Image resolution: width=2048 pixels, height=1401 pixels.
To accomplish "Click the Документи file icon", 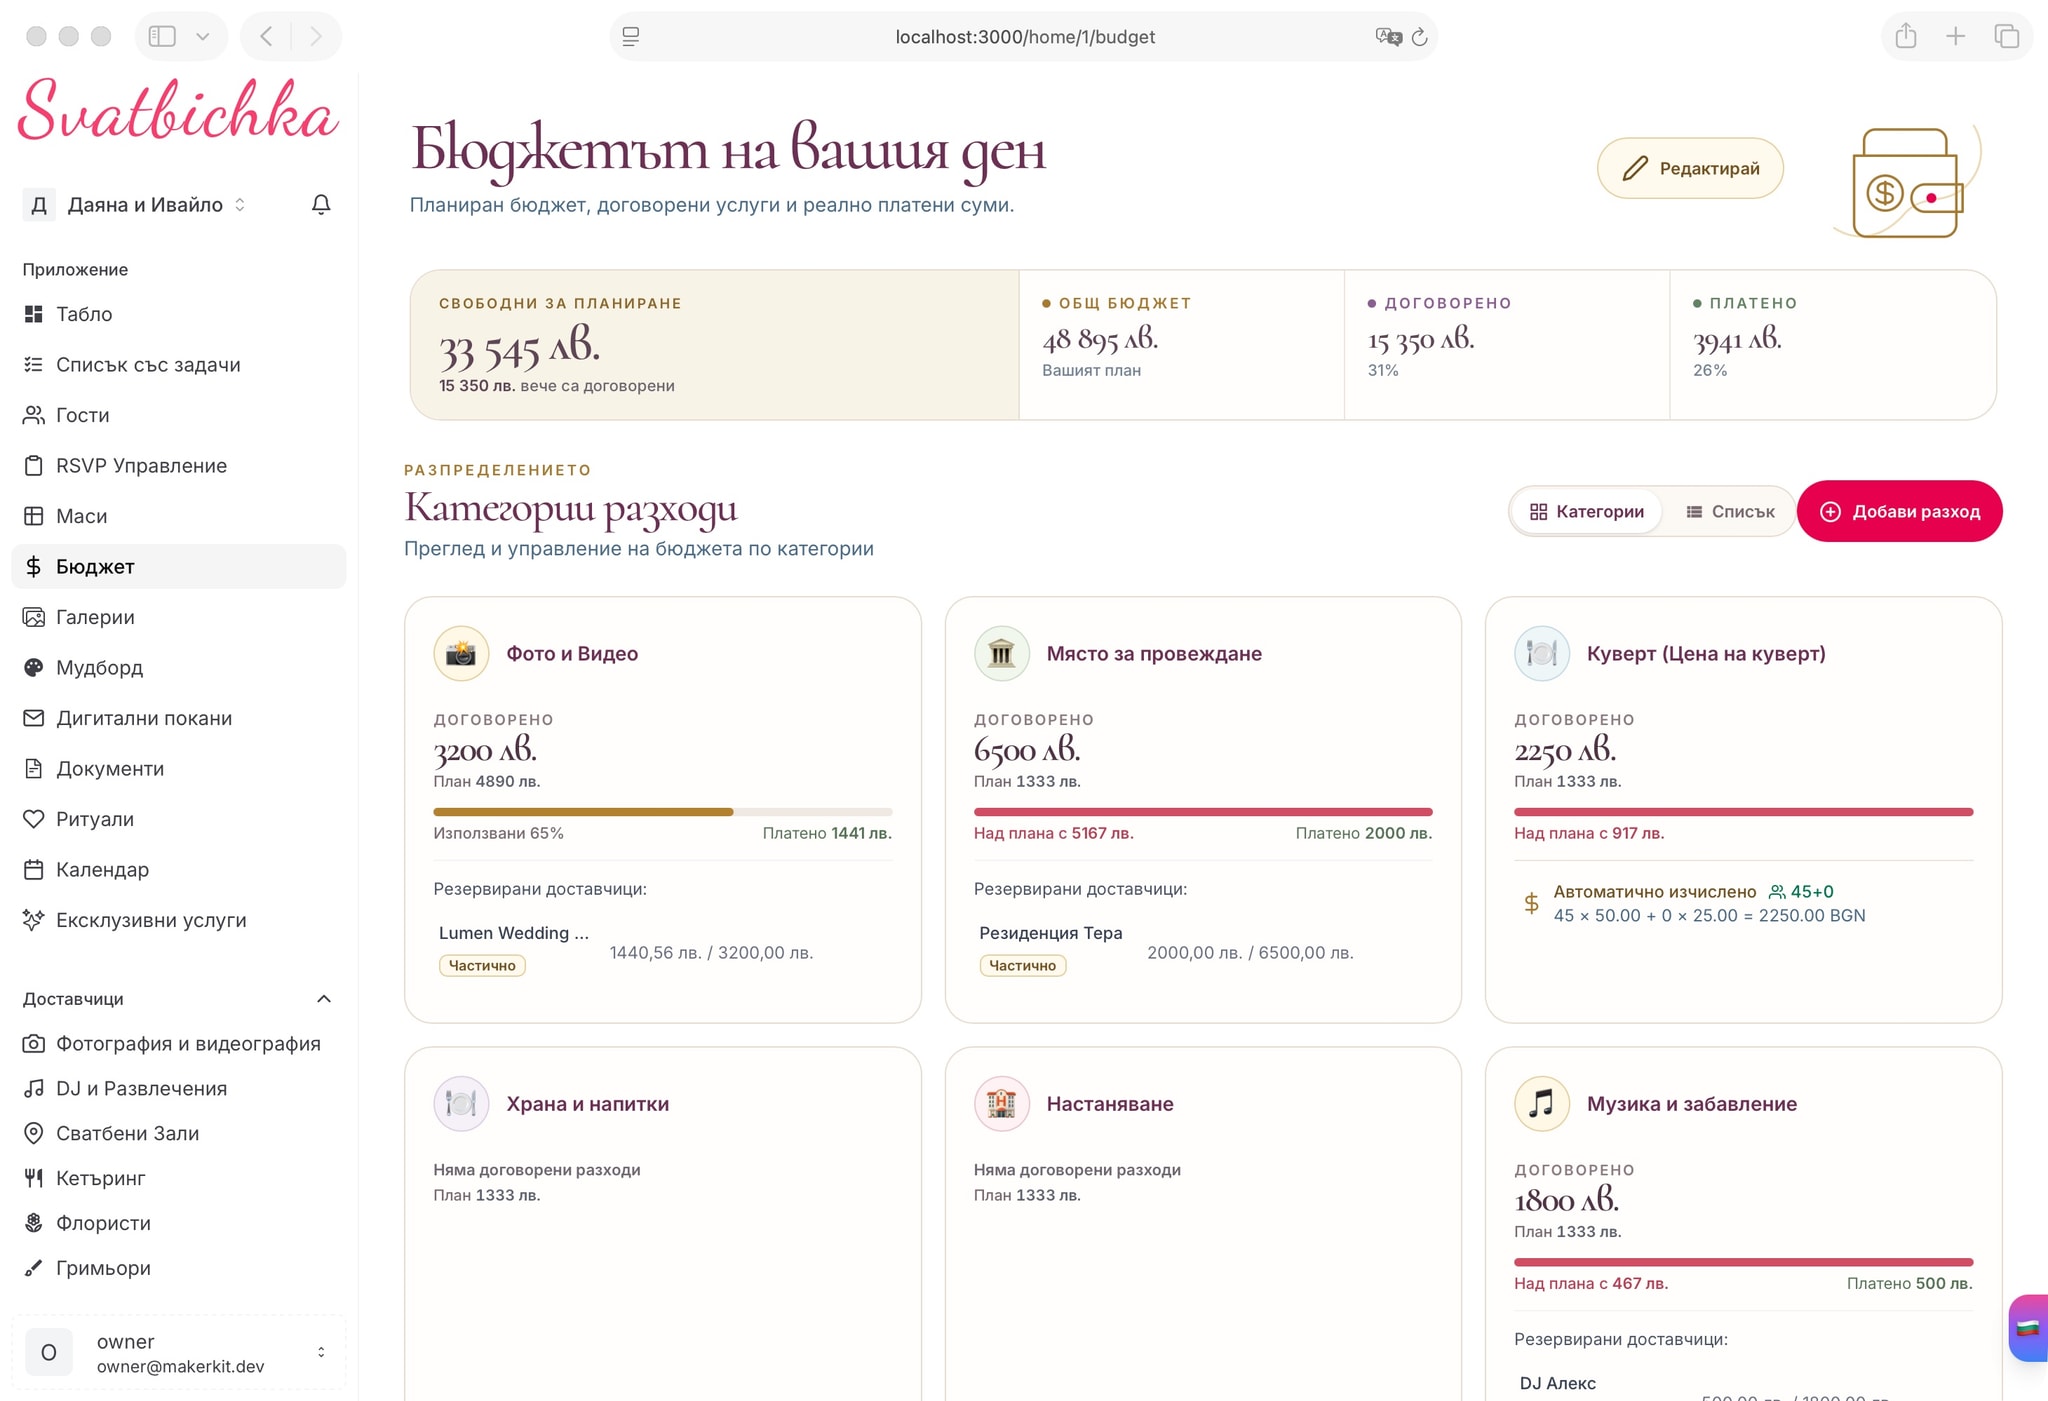I will [34, 768].
